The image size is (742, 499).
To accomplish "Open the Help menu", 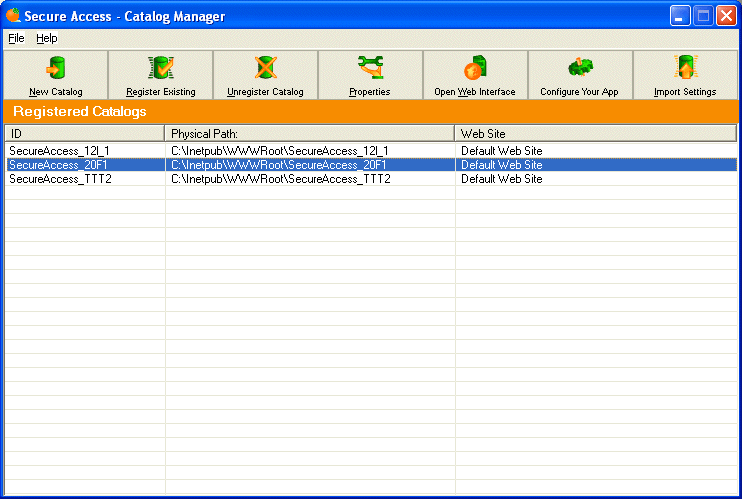I will (47, 38).
